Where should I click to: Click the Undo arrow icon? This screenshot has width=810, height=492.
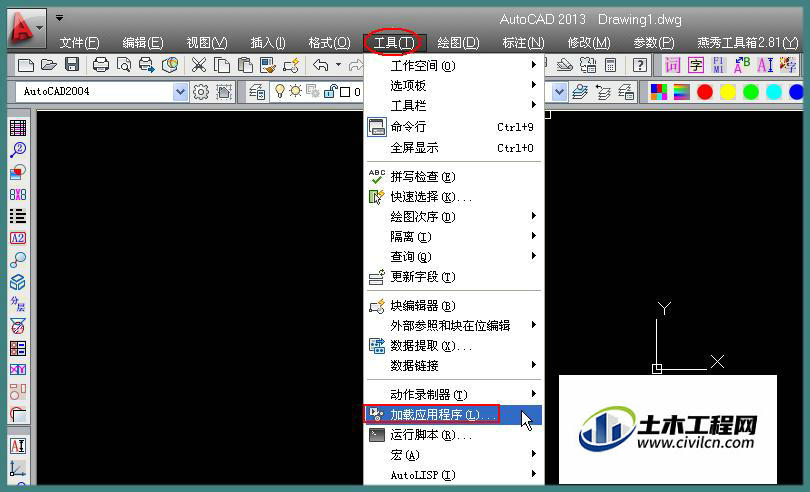(x=321, y=65)
